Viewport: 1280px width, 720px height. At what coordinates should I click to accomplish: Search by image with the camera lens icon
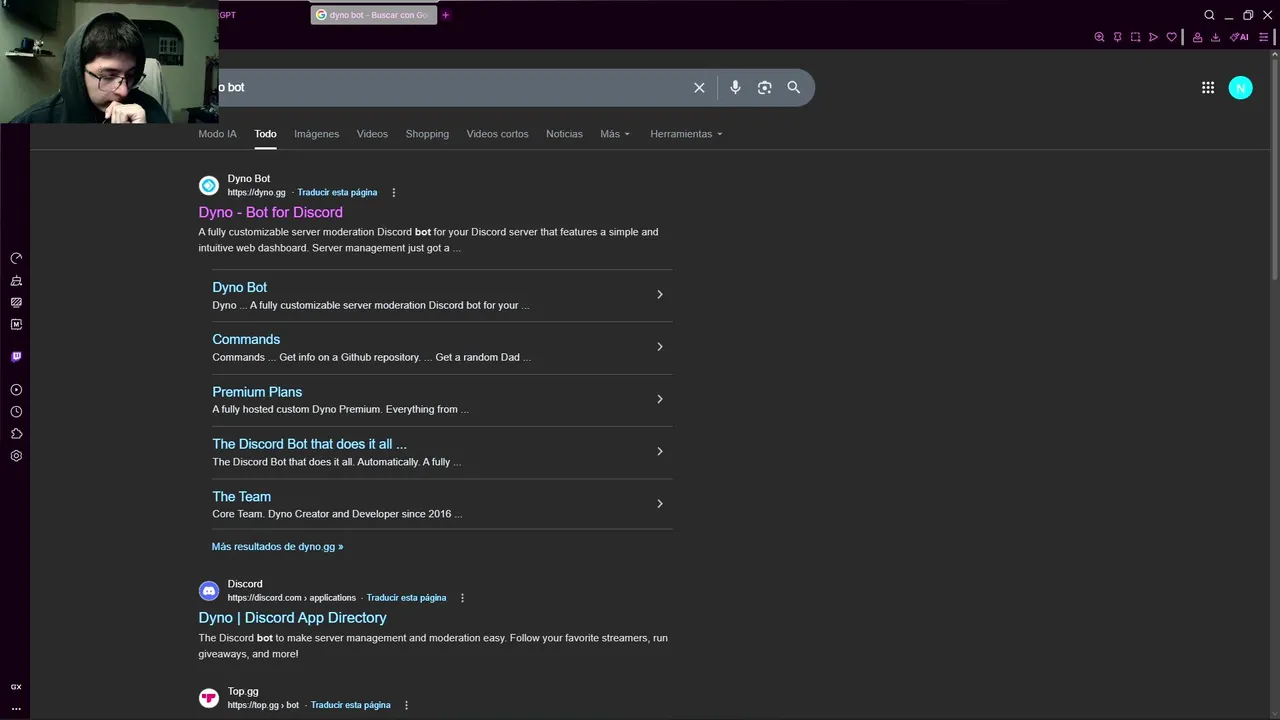click(764, 88)
